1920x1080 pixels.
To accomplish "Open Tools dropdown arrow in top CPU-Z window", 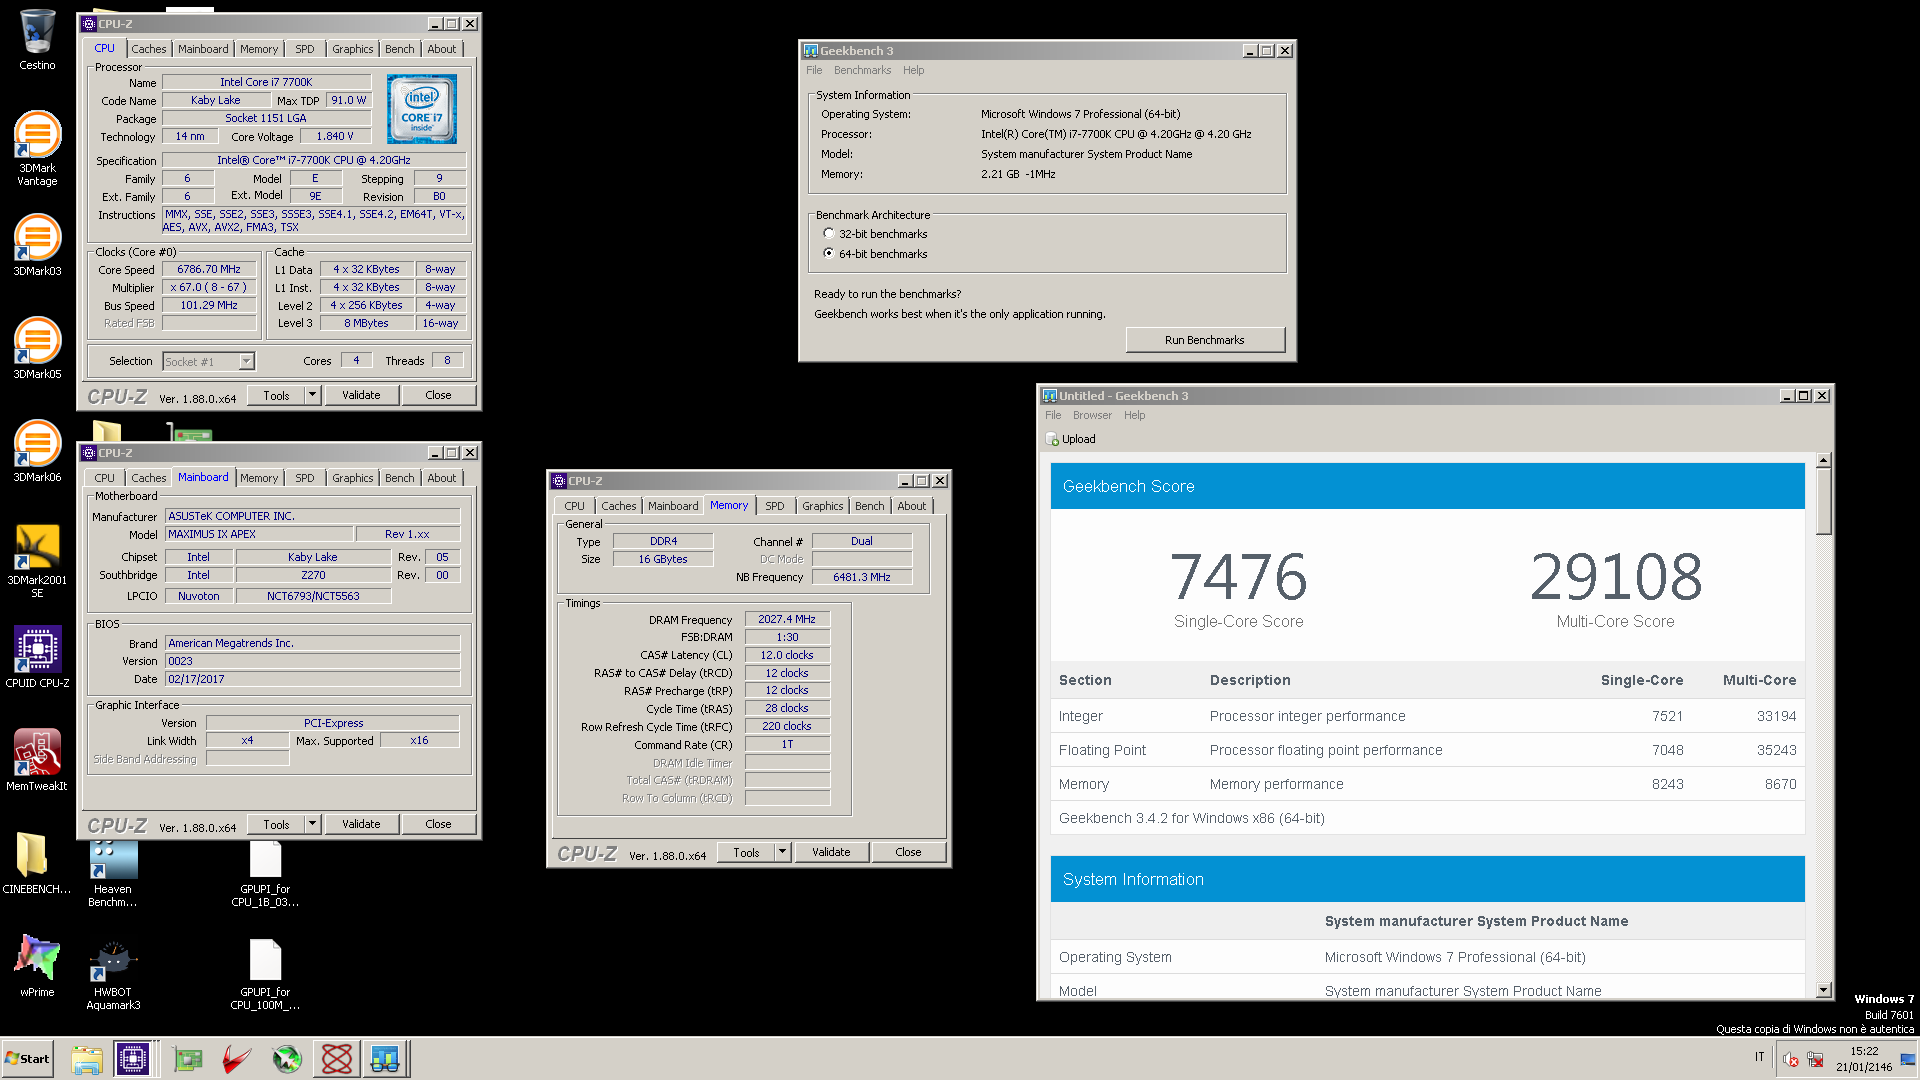I will pyautogui.click(x=312, y=395).
